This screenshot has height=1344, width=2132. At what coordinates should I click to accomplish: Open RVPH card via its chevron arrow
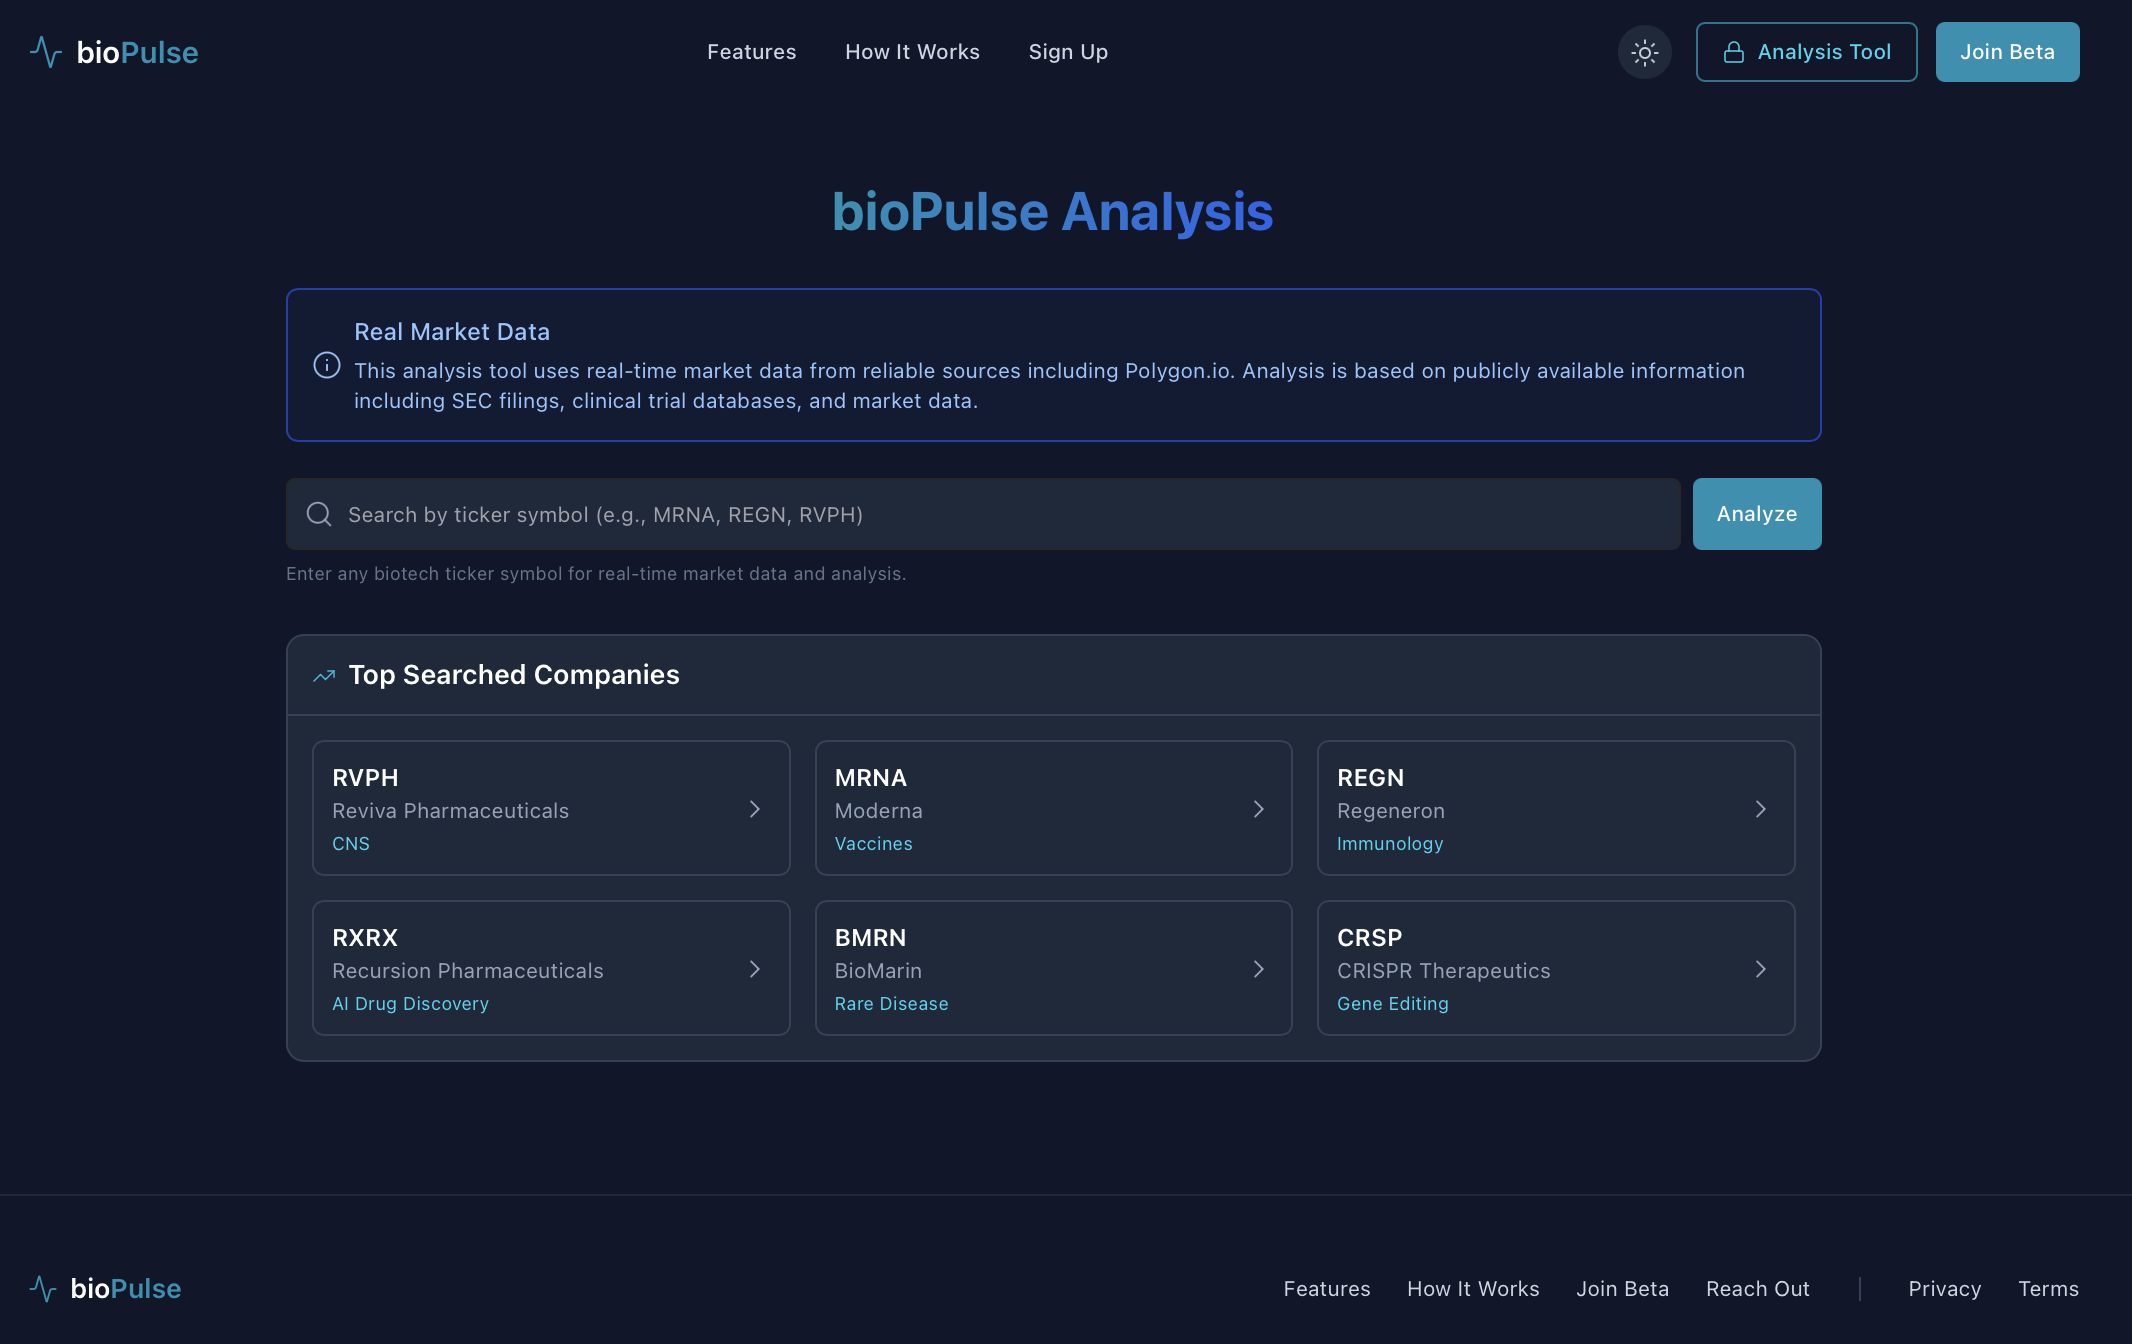755,809
